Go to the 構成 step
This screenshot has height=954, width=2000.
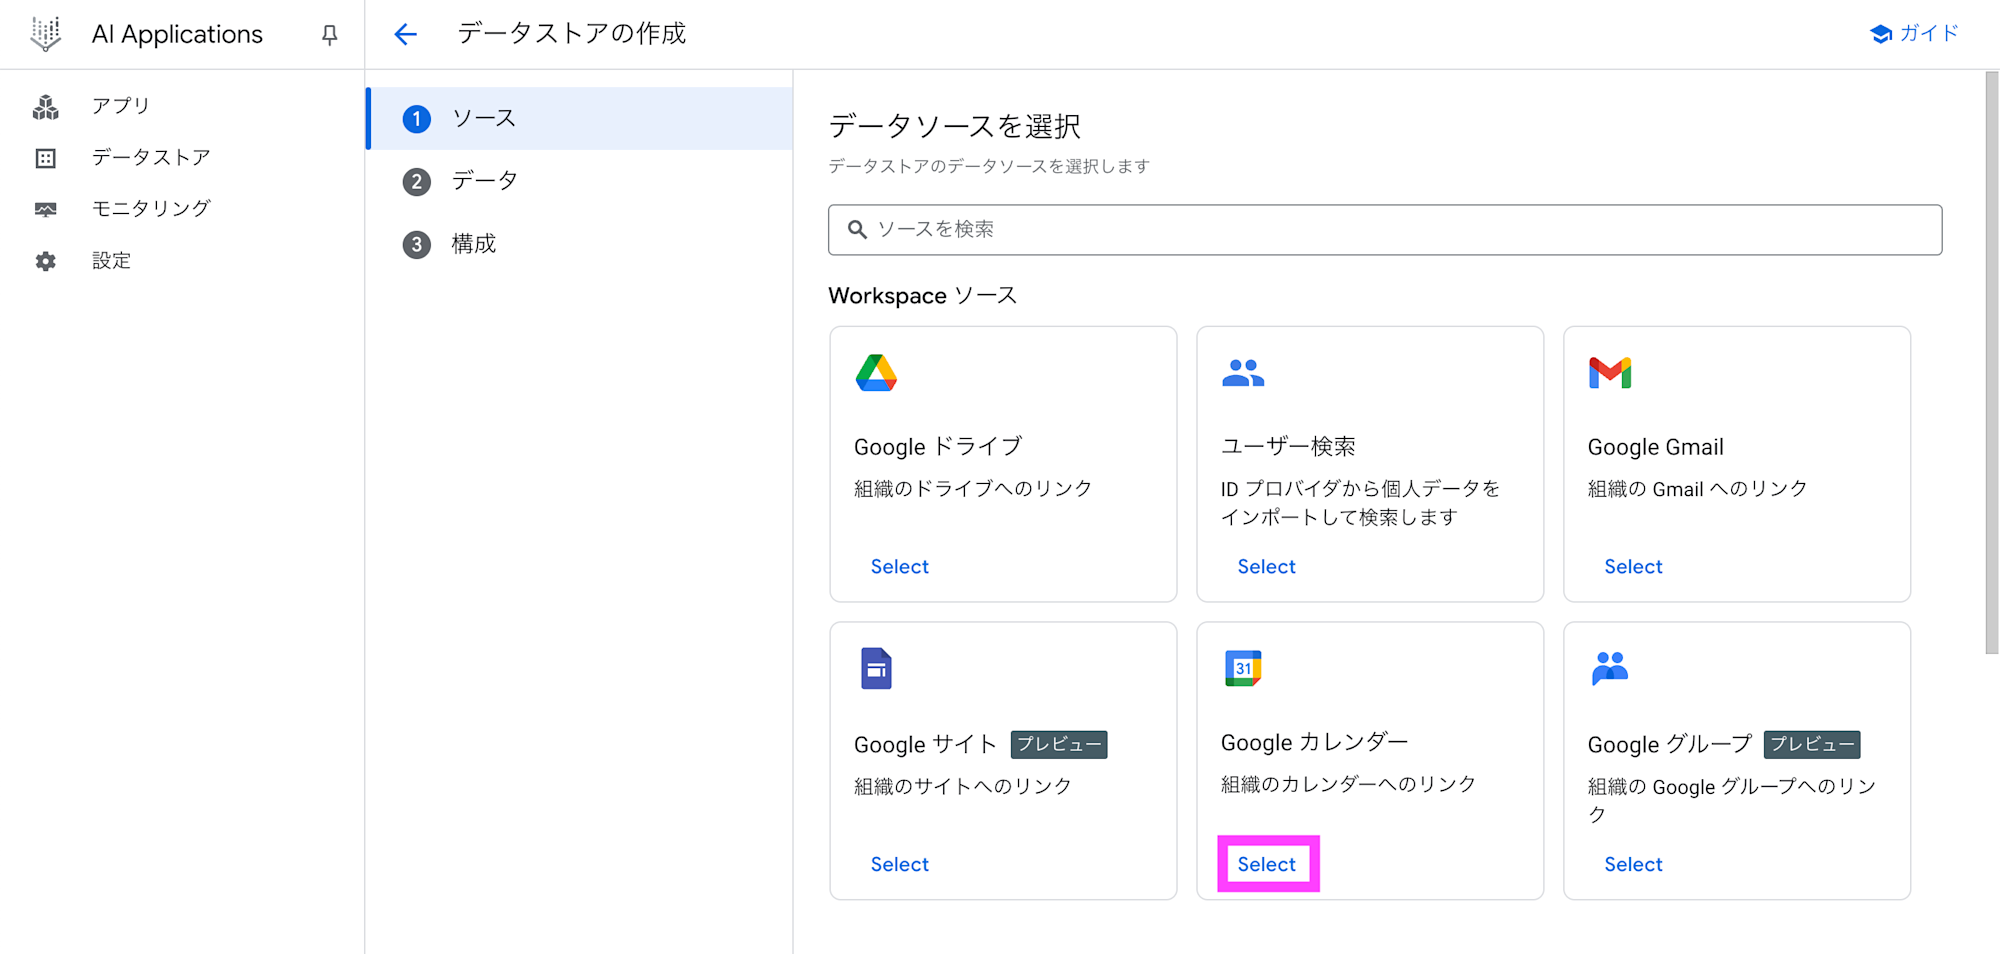point(580,244)
